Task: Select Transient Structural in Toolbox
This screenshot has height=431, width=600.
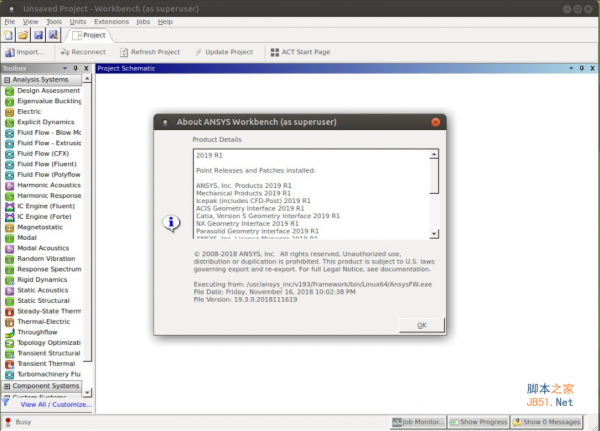Action: click(49, 353)
